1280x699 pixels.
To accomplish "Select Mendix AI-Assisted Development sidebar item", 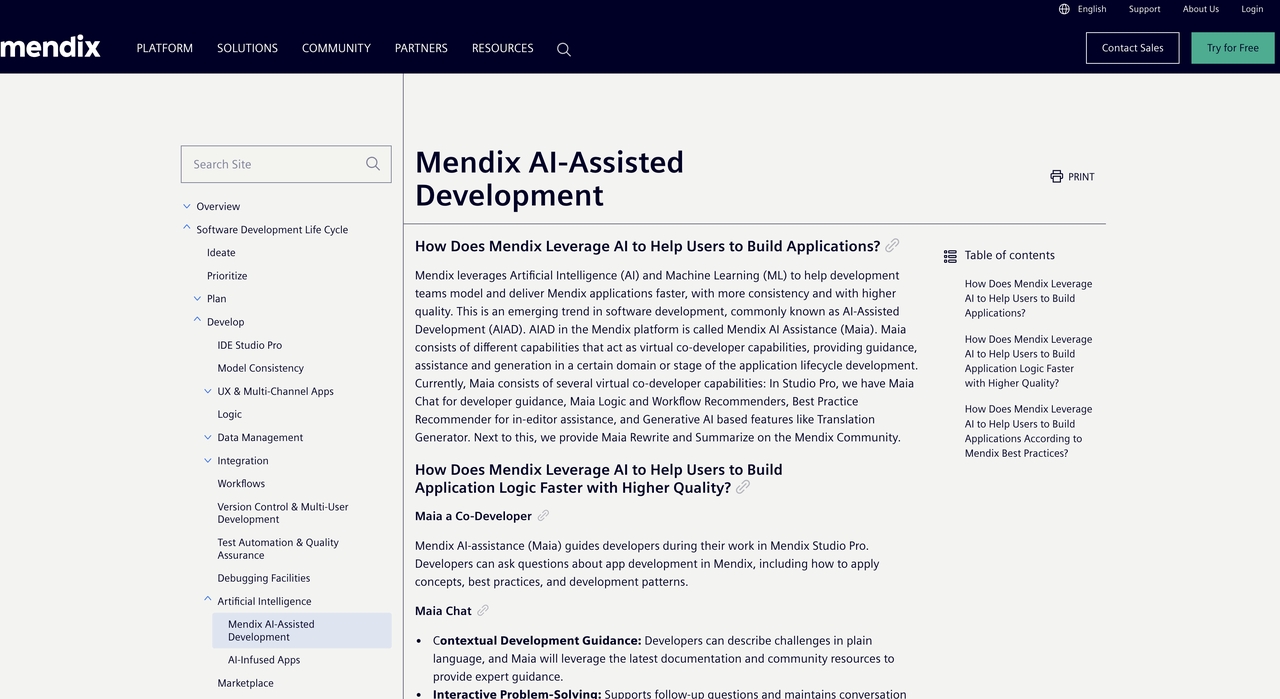I will [302, 630].
